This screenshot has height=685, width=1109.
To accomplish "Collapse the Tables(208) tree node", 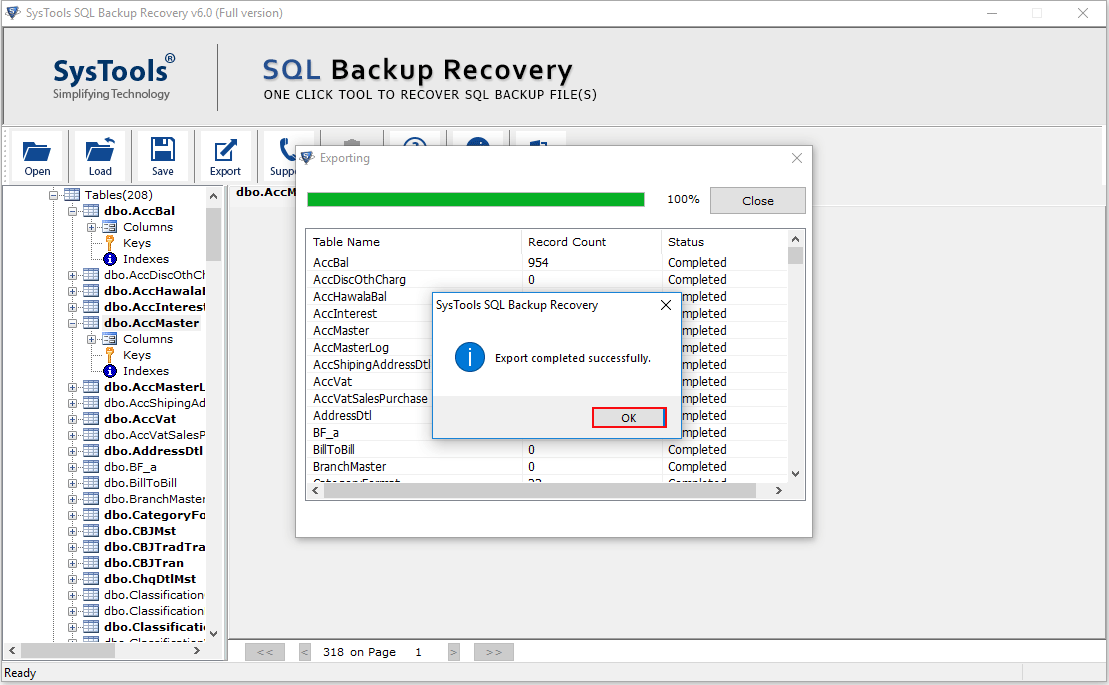I will tap(54, 195).
